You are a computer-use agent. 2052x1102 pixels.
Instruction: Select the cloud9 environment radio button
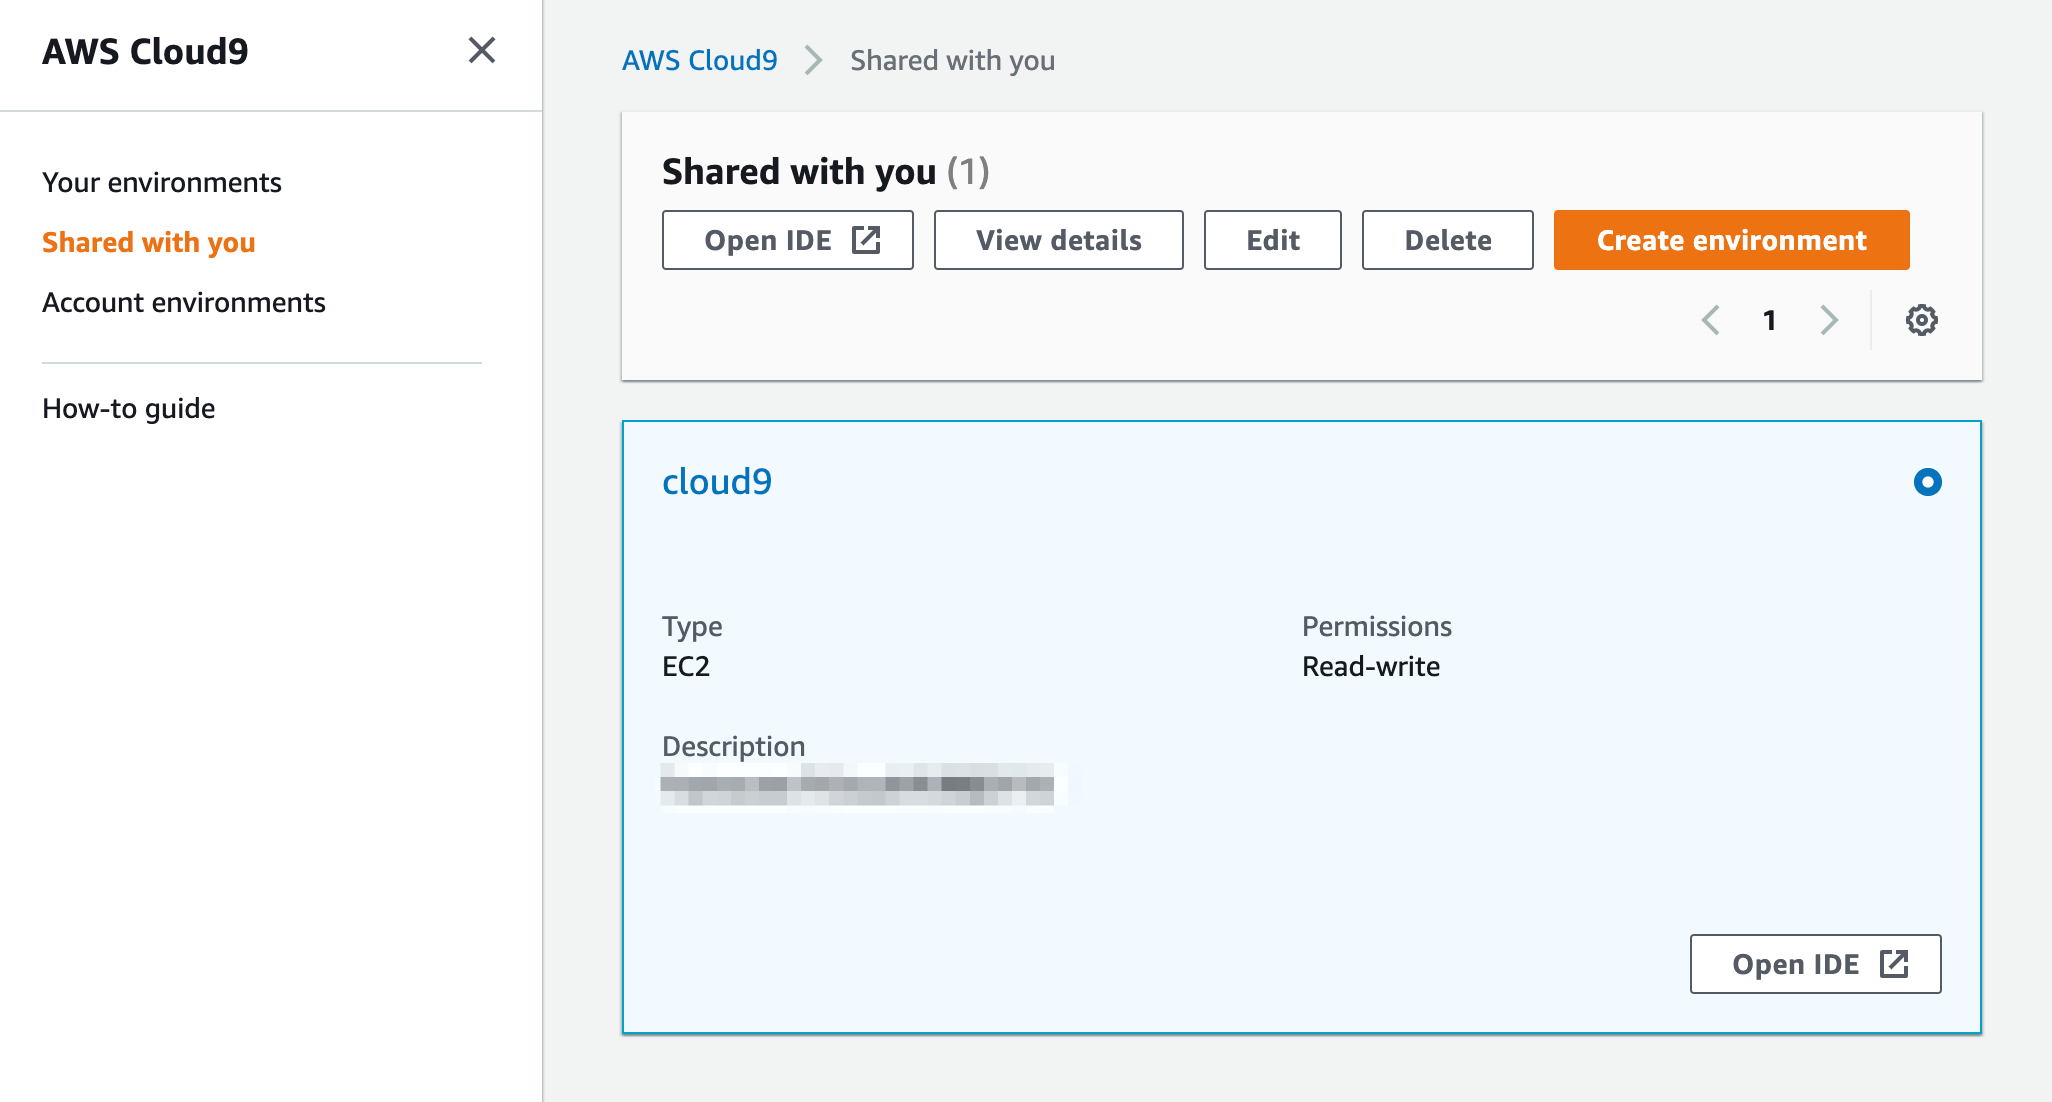pos(1927,482)
